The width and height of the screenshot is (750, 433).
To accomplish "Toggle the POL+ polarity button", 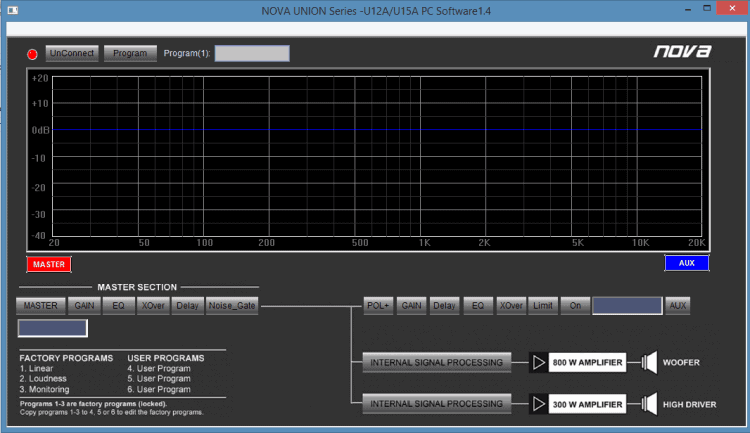I will pyautogui.click(x=378, y=305).
